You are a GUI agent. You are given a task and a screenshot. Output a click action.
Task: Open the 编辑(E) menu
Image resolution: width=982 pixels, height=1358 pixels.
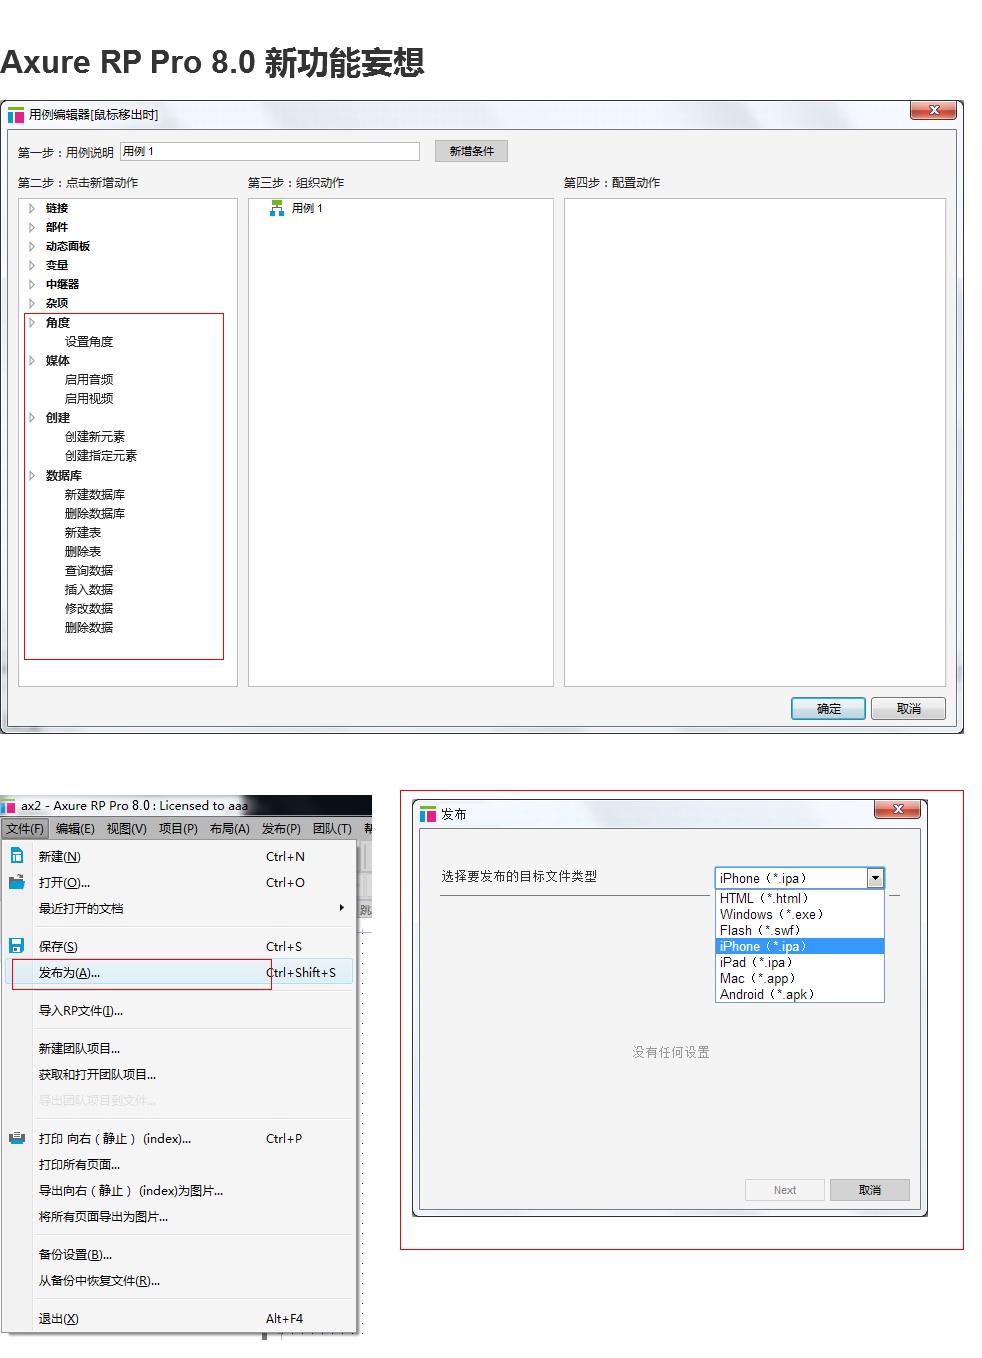pyautogui.click(x=75, y=829)
